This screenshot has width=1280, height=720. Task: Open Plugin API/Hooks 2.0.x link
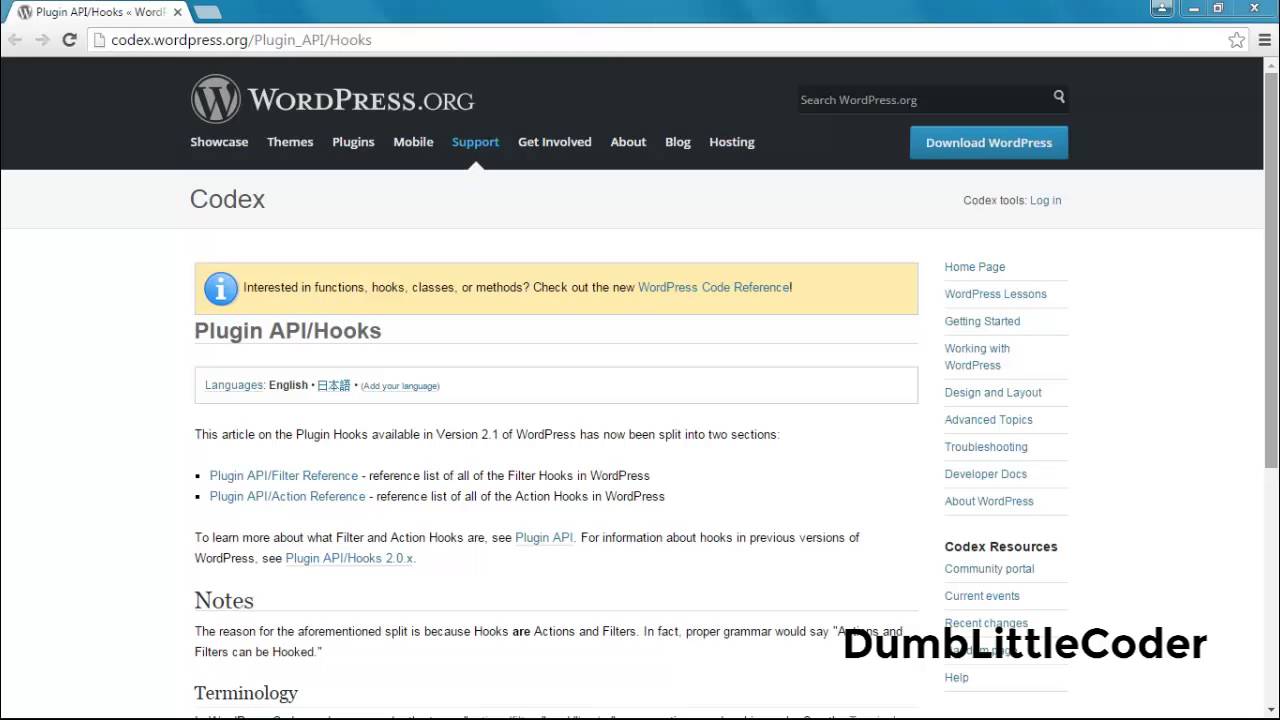[x=349, y=558]
